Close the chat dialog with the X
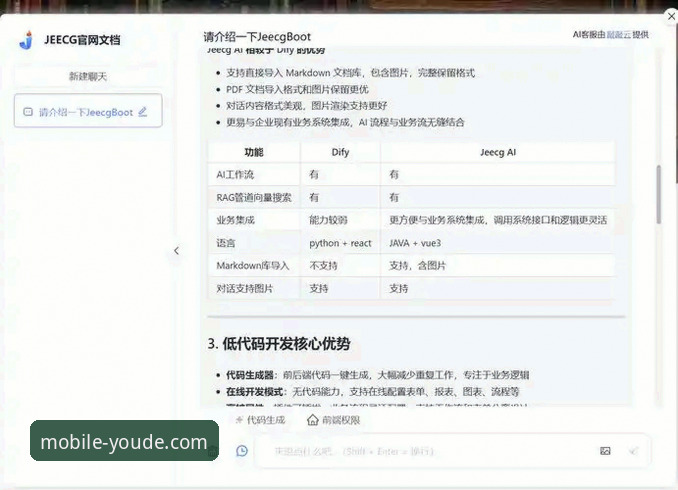The width and height of the screenshot is (678, 490). (671, 16)
